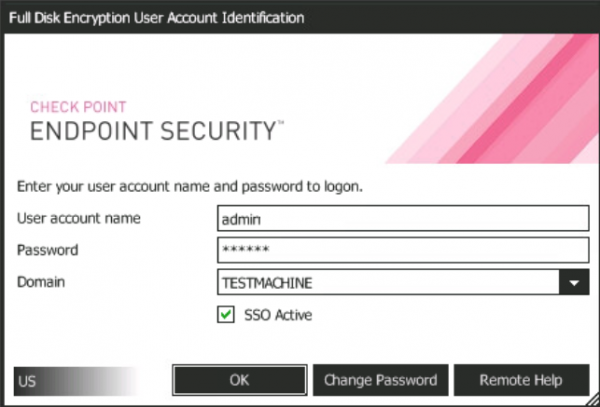Click the User account name input field
The height and width of the screenshot is (407, 600).
[x=402, y=218]
